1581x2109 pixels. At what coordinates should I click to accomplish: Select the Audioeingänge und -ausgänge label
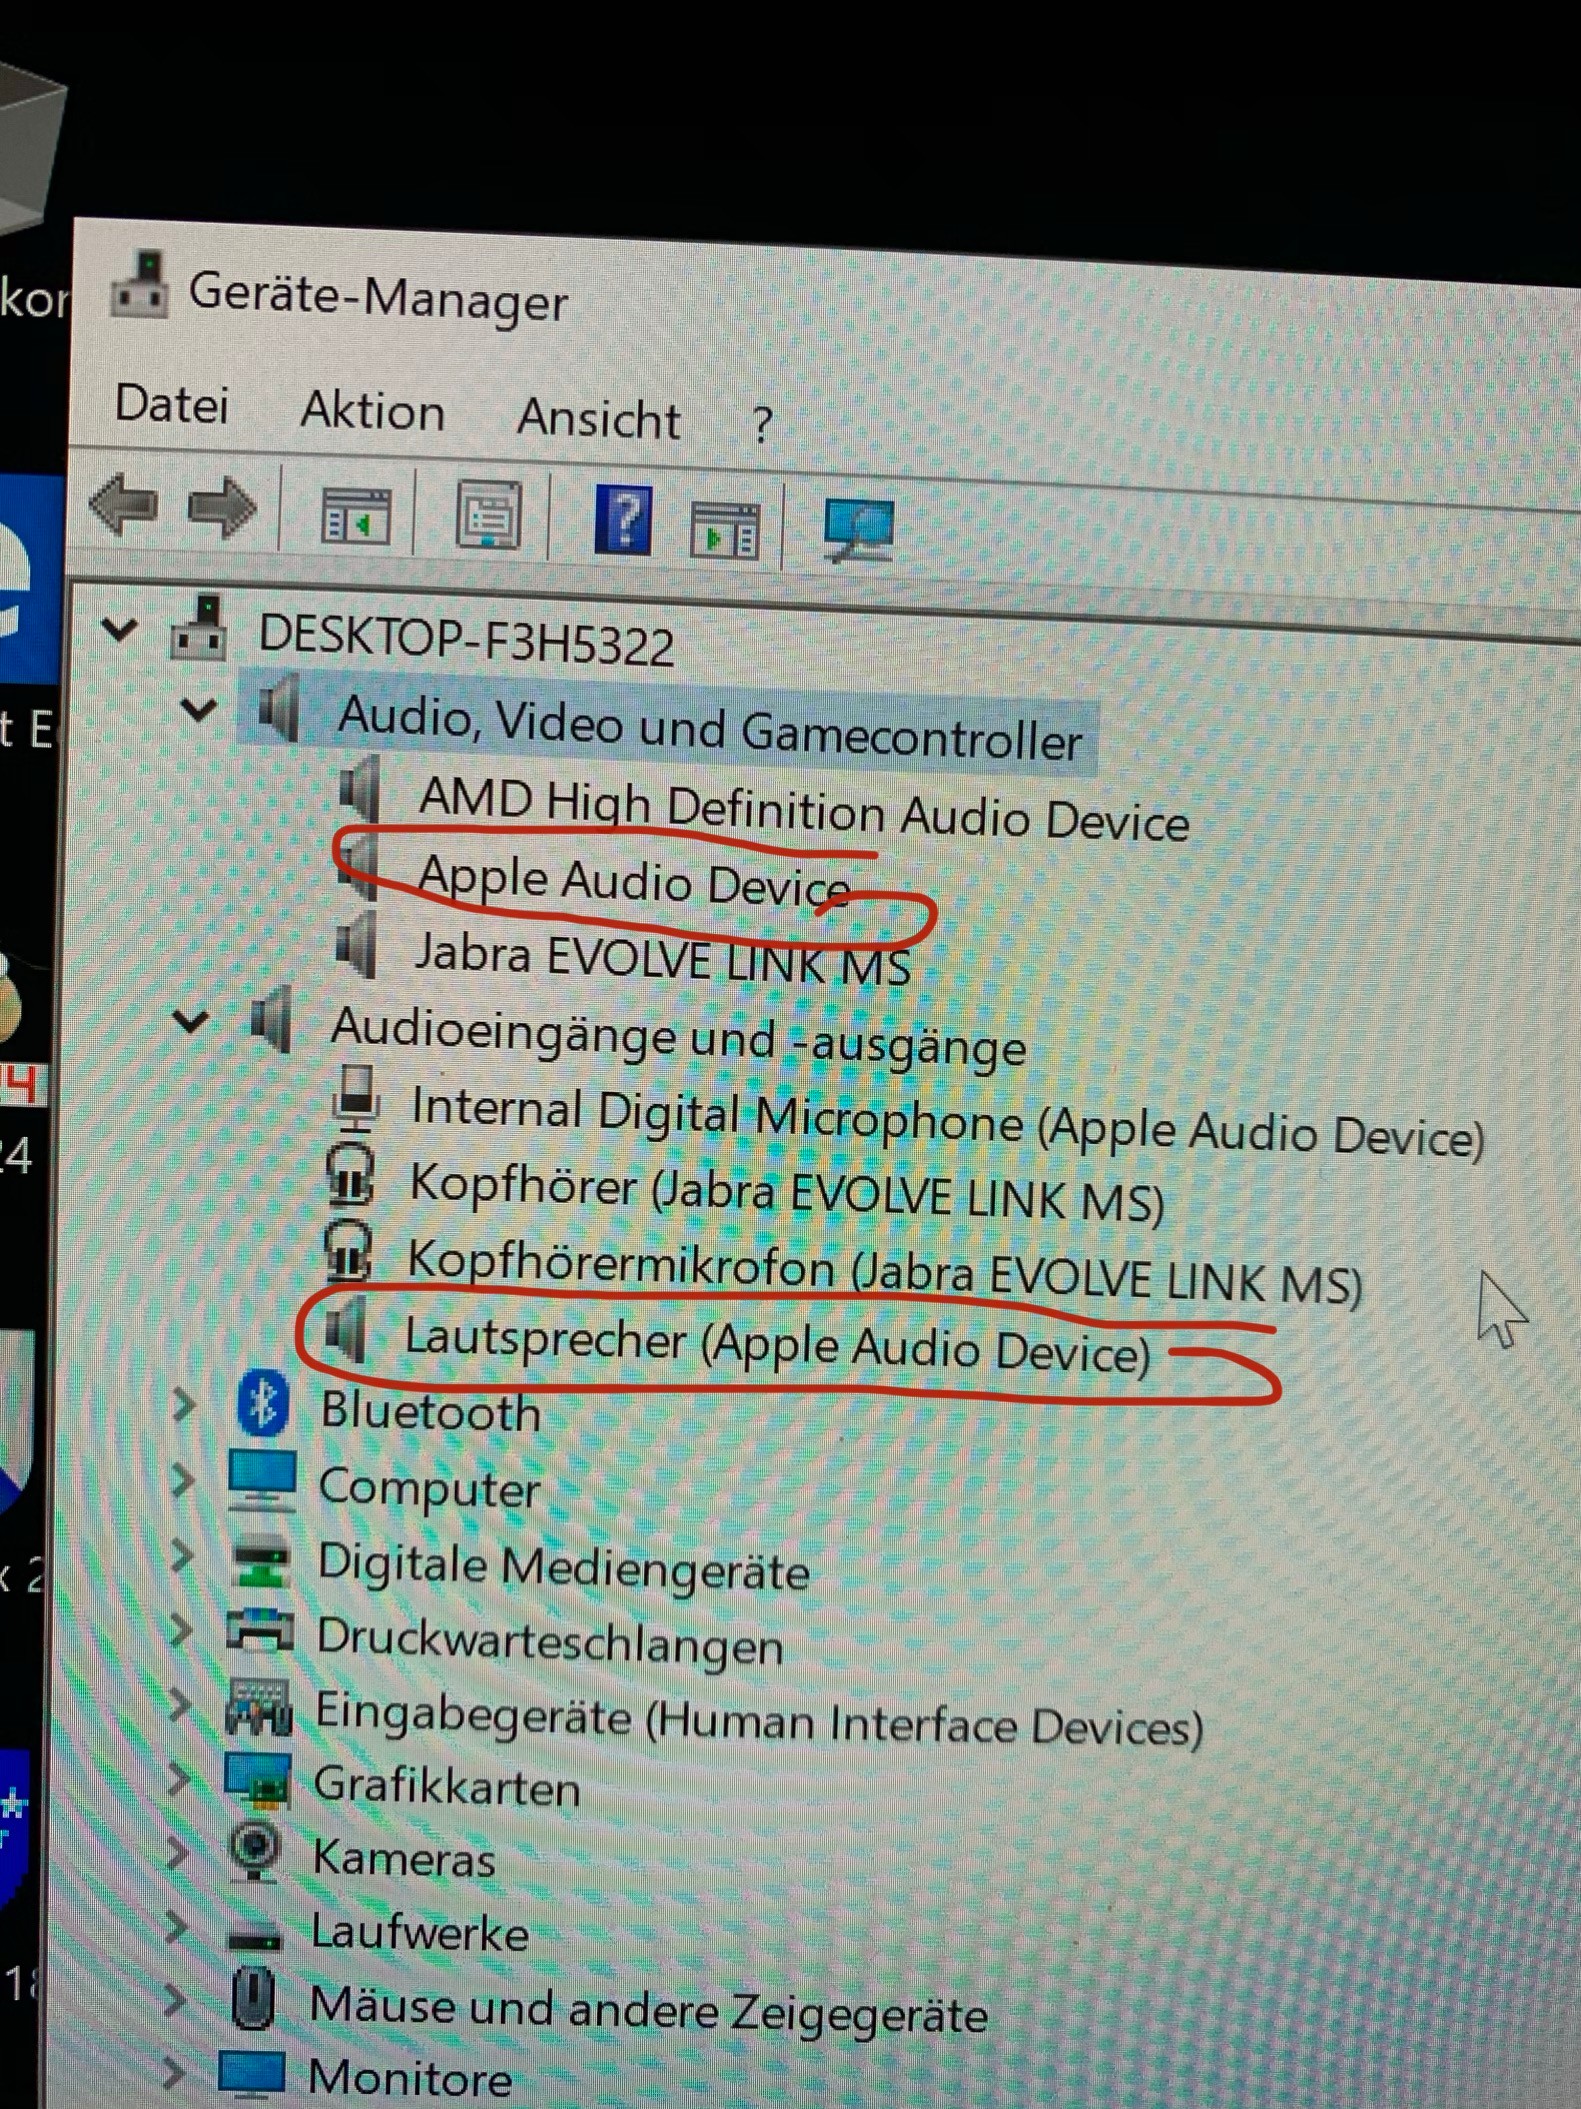(x=679, y=1036)
